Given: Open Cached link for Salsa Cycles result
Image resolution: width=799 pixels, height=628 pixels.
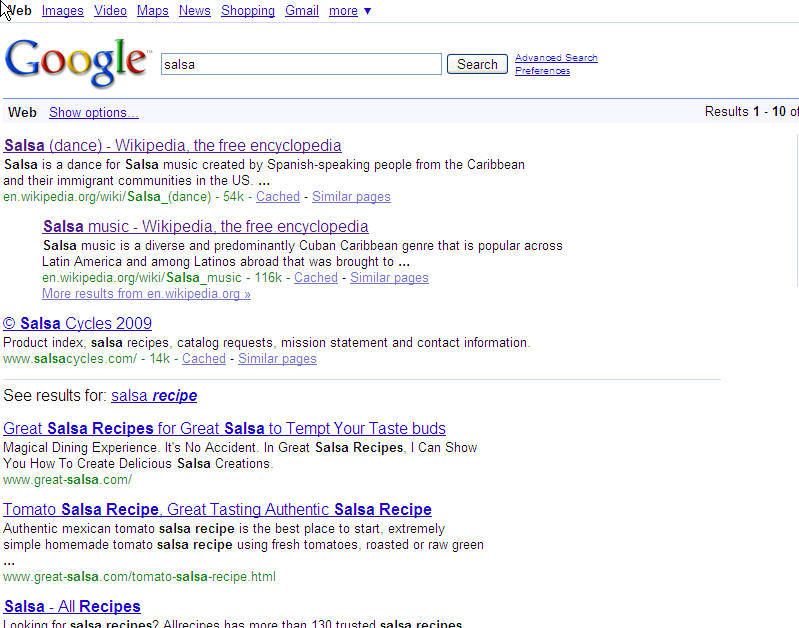Looking at the screenshot, I should (x=204, y=359).
